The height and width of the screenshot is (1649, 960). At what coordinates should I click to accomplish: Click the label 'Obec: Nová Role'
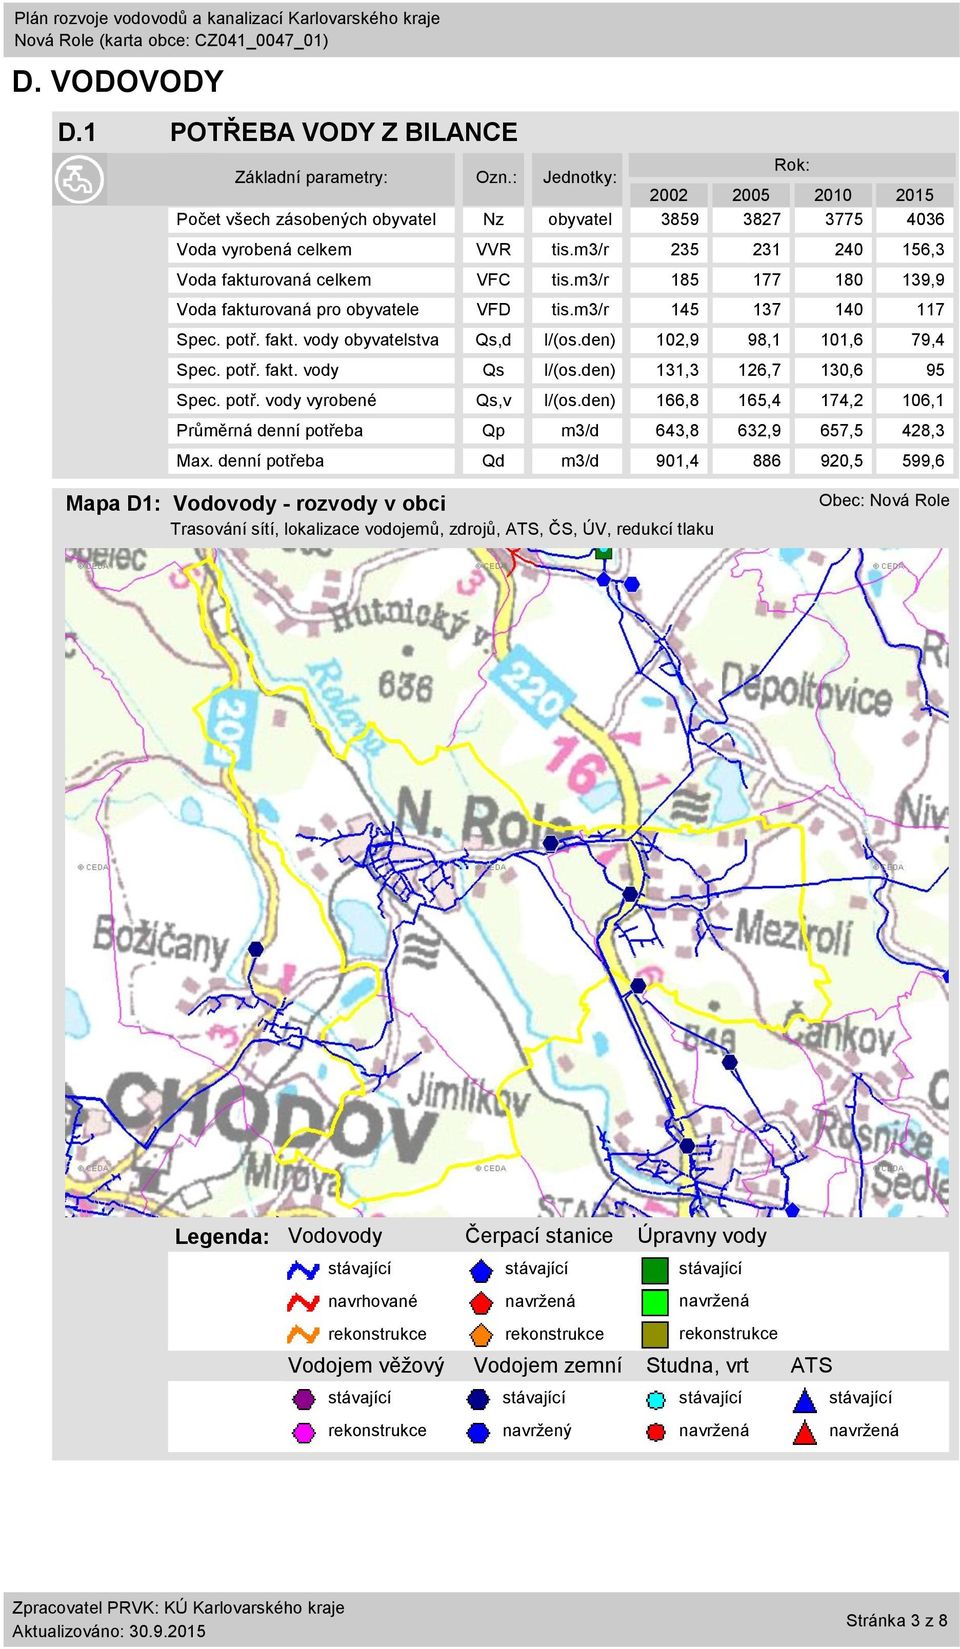[x=884, y=500]
